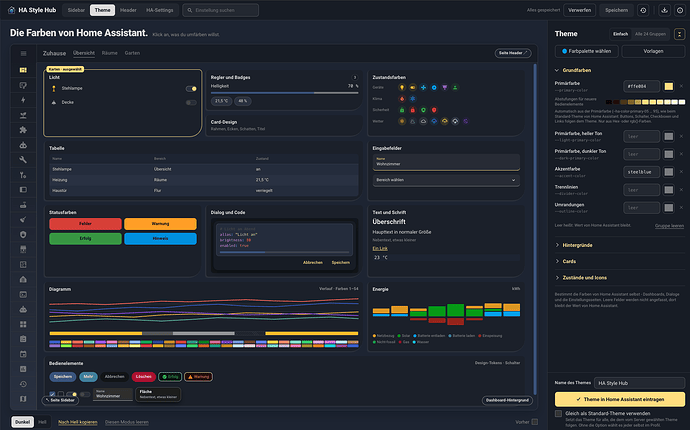Click the HA Style Hub home logo
The width and height of the screenshot is (690, 430).
coord(11,10)
